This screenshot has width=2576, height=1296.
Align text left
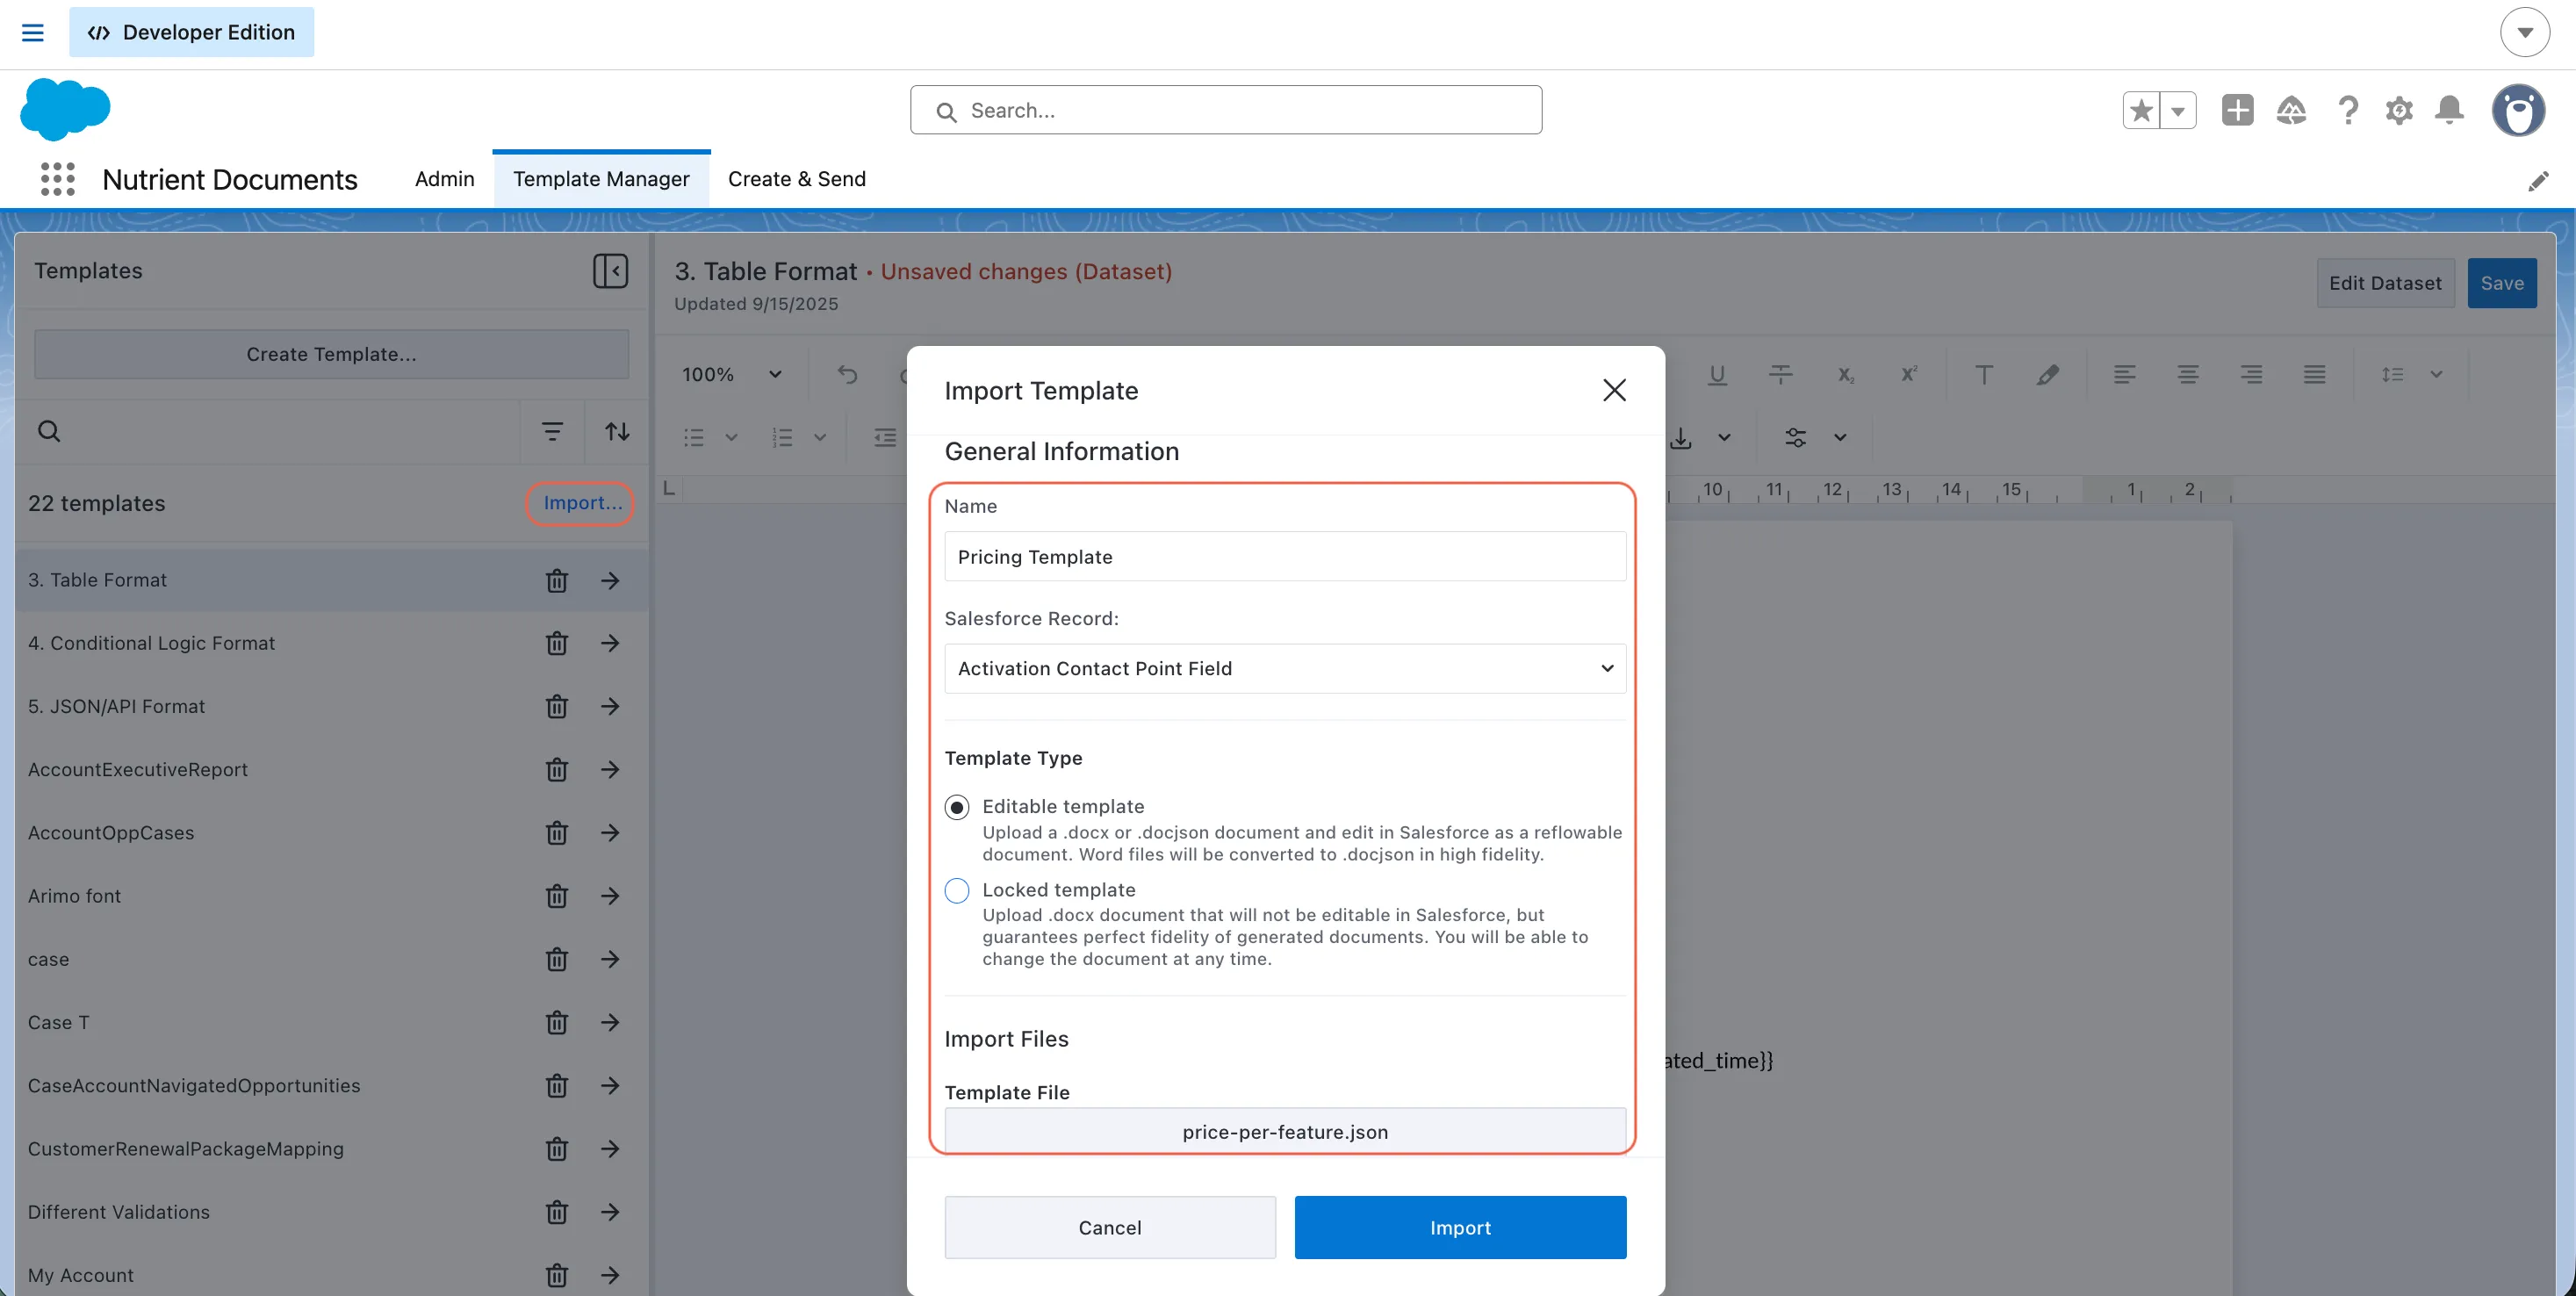(x=2124, y=375)
